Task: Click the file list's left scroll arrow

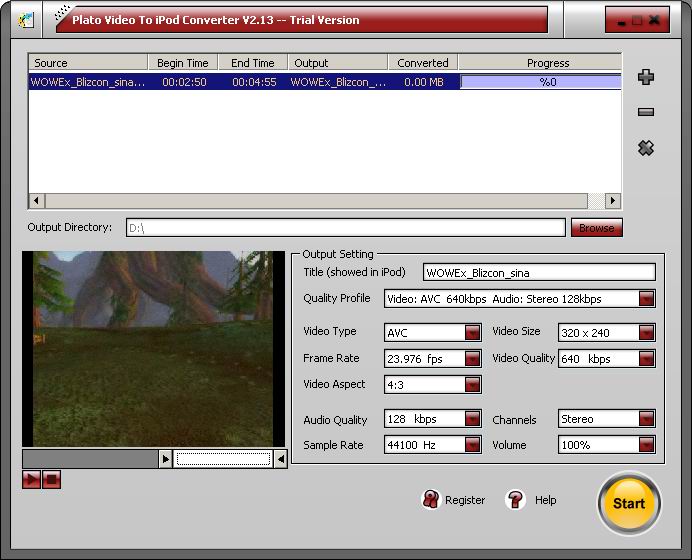Action: pyautogui.click(x=37, y=201)
